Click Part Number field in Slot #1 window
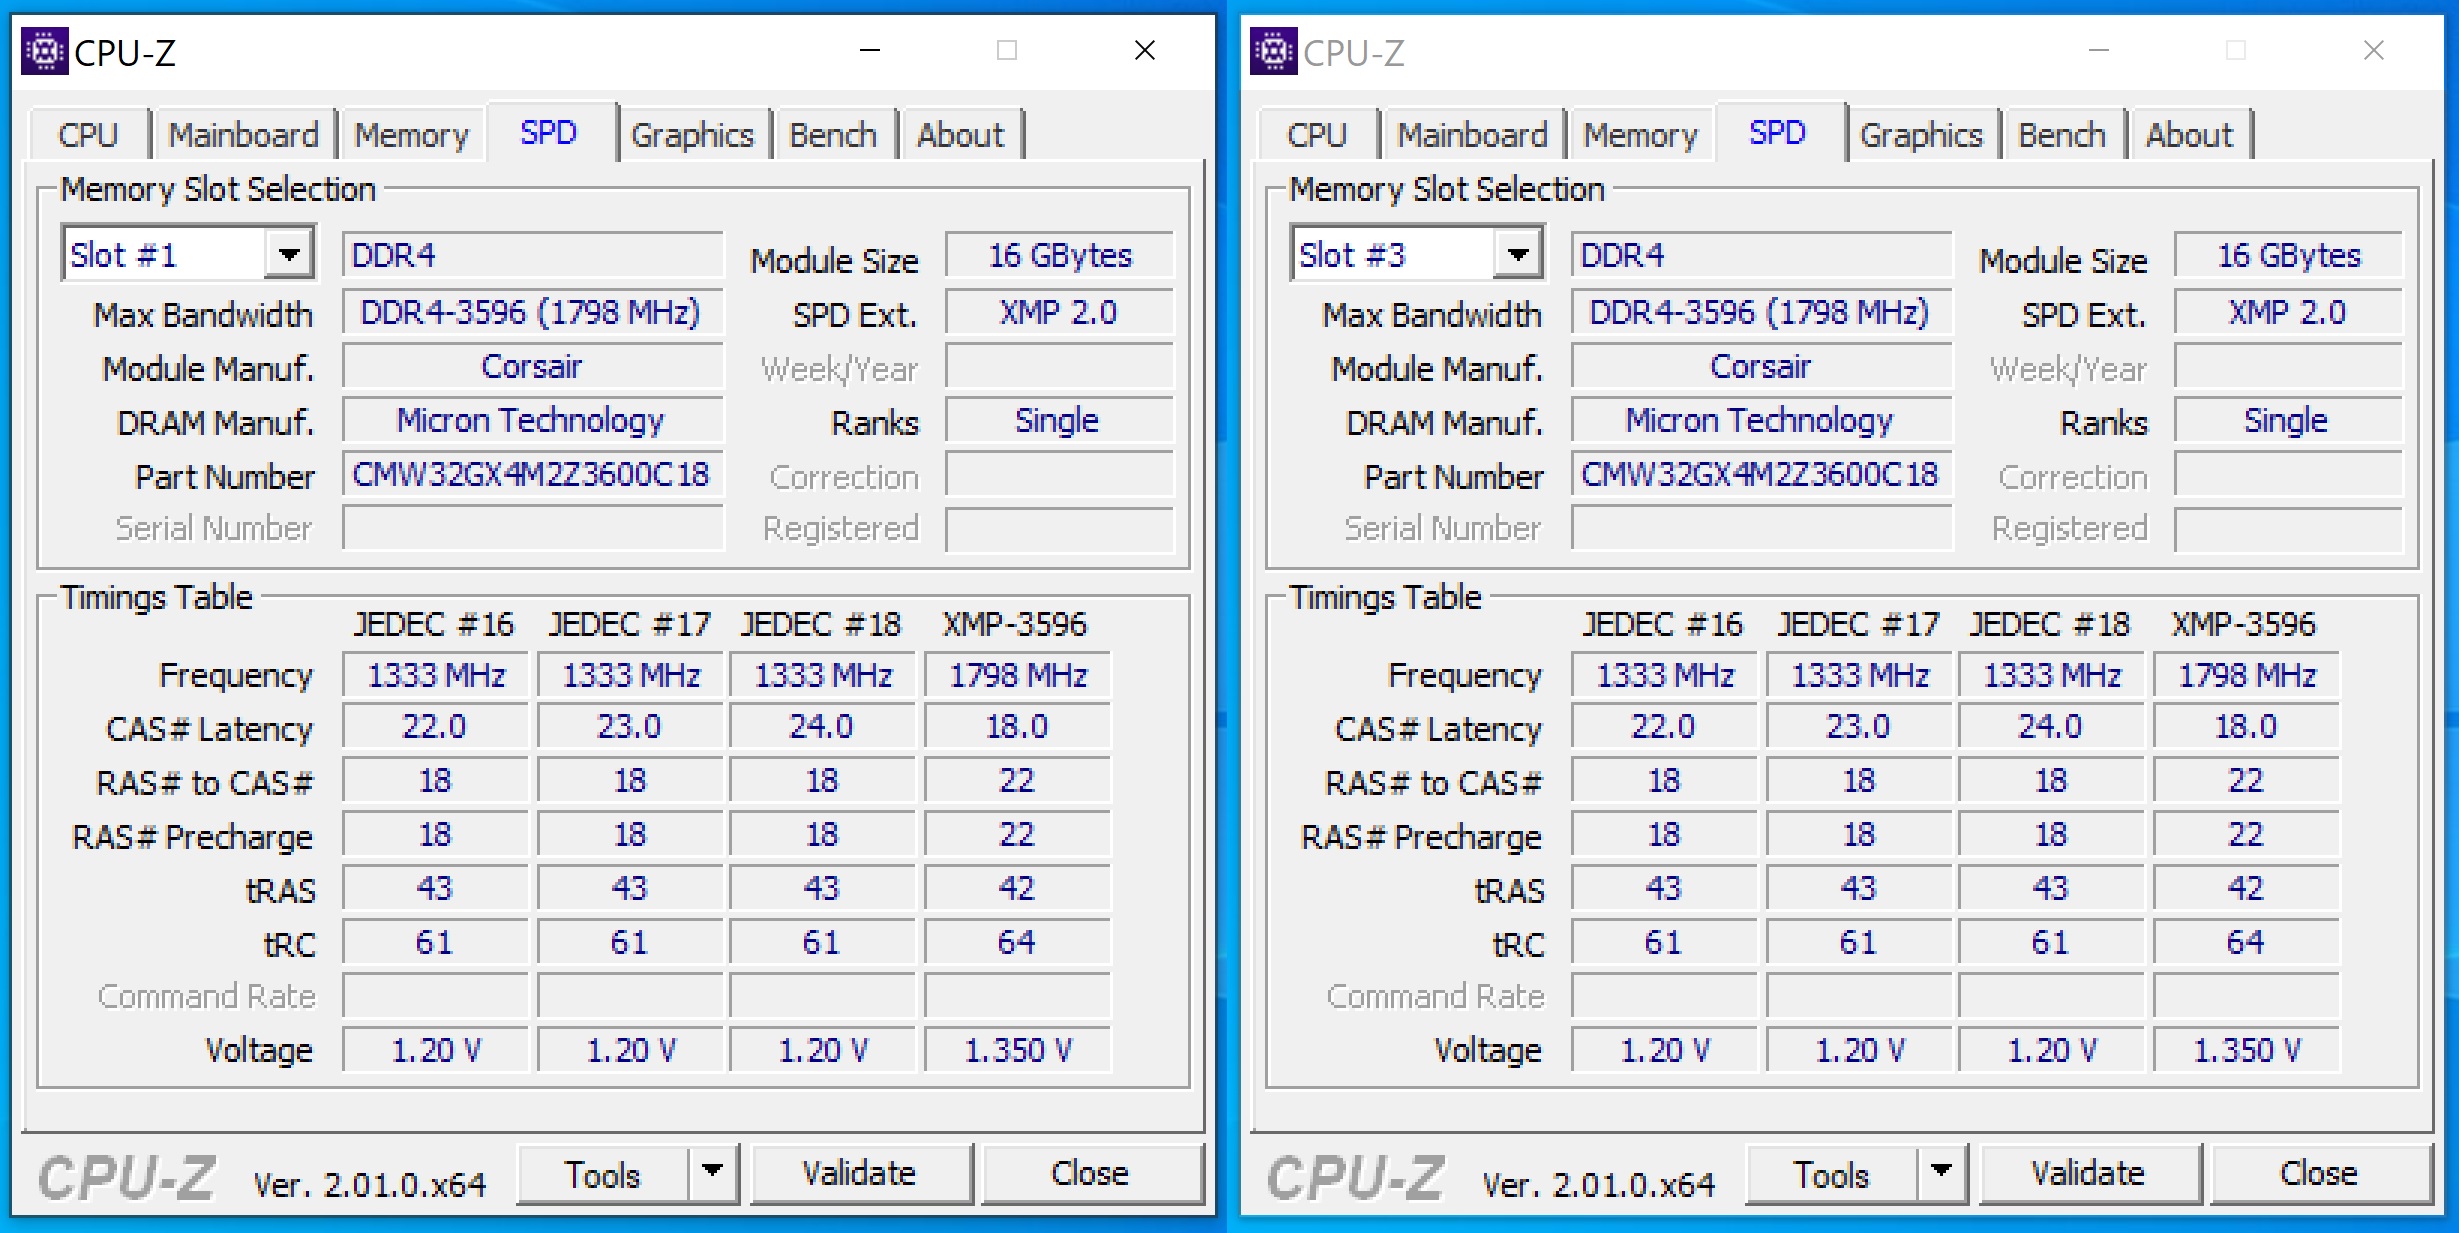Image resolution: width=2459 pixels, height=1233 pixels. tap(532, 474)
